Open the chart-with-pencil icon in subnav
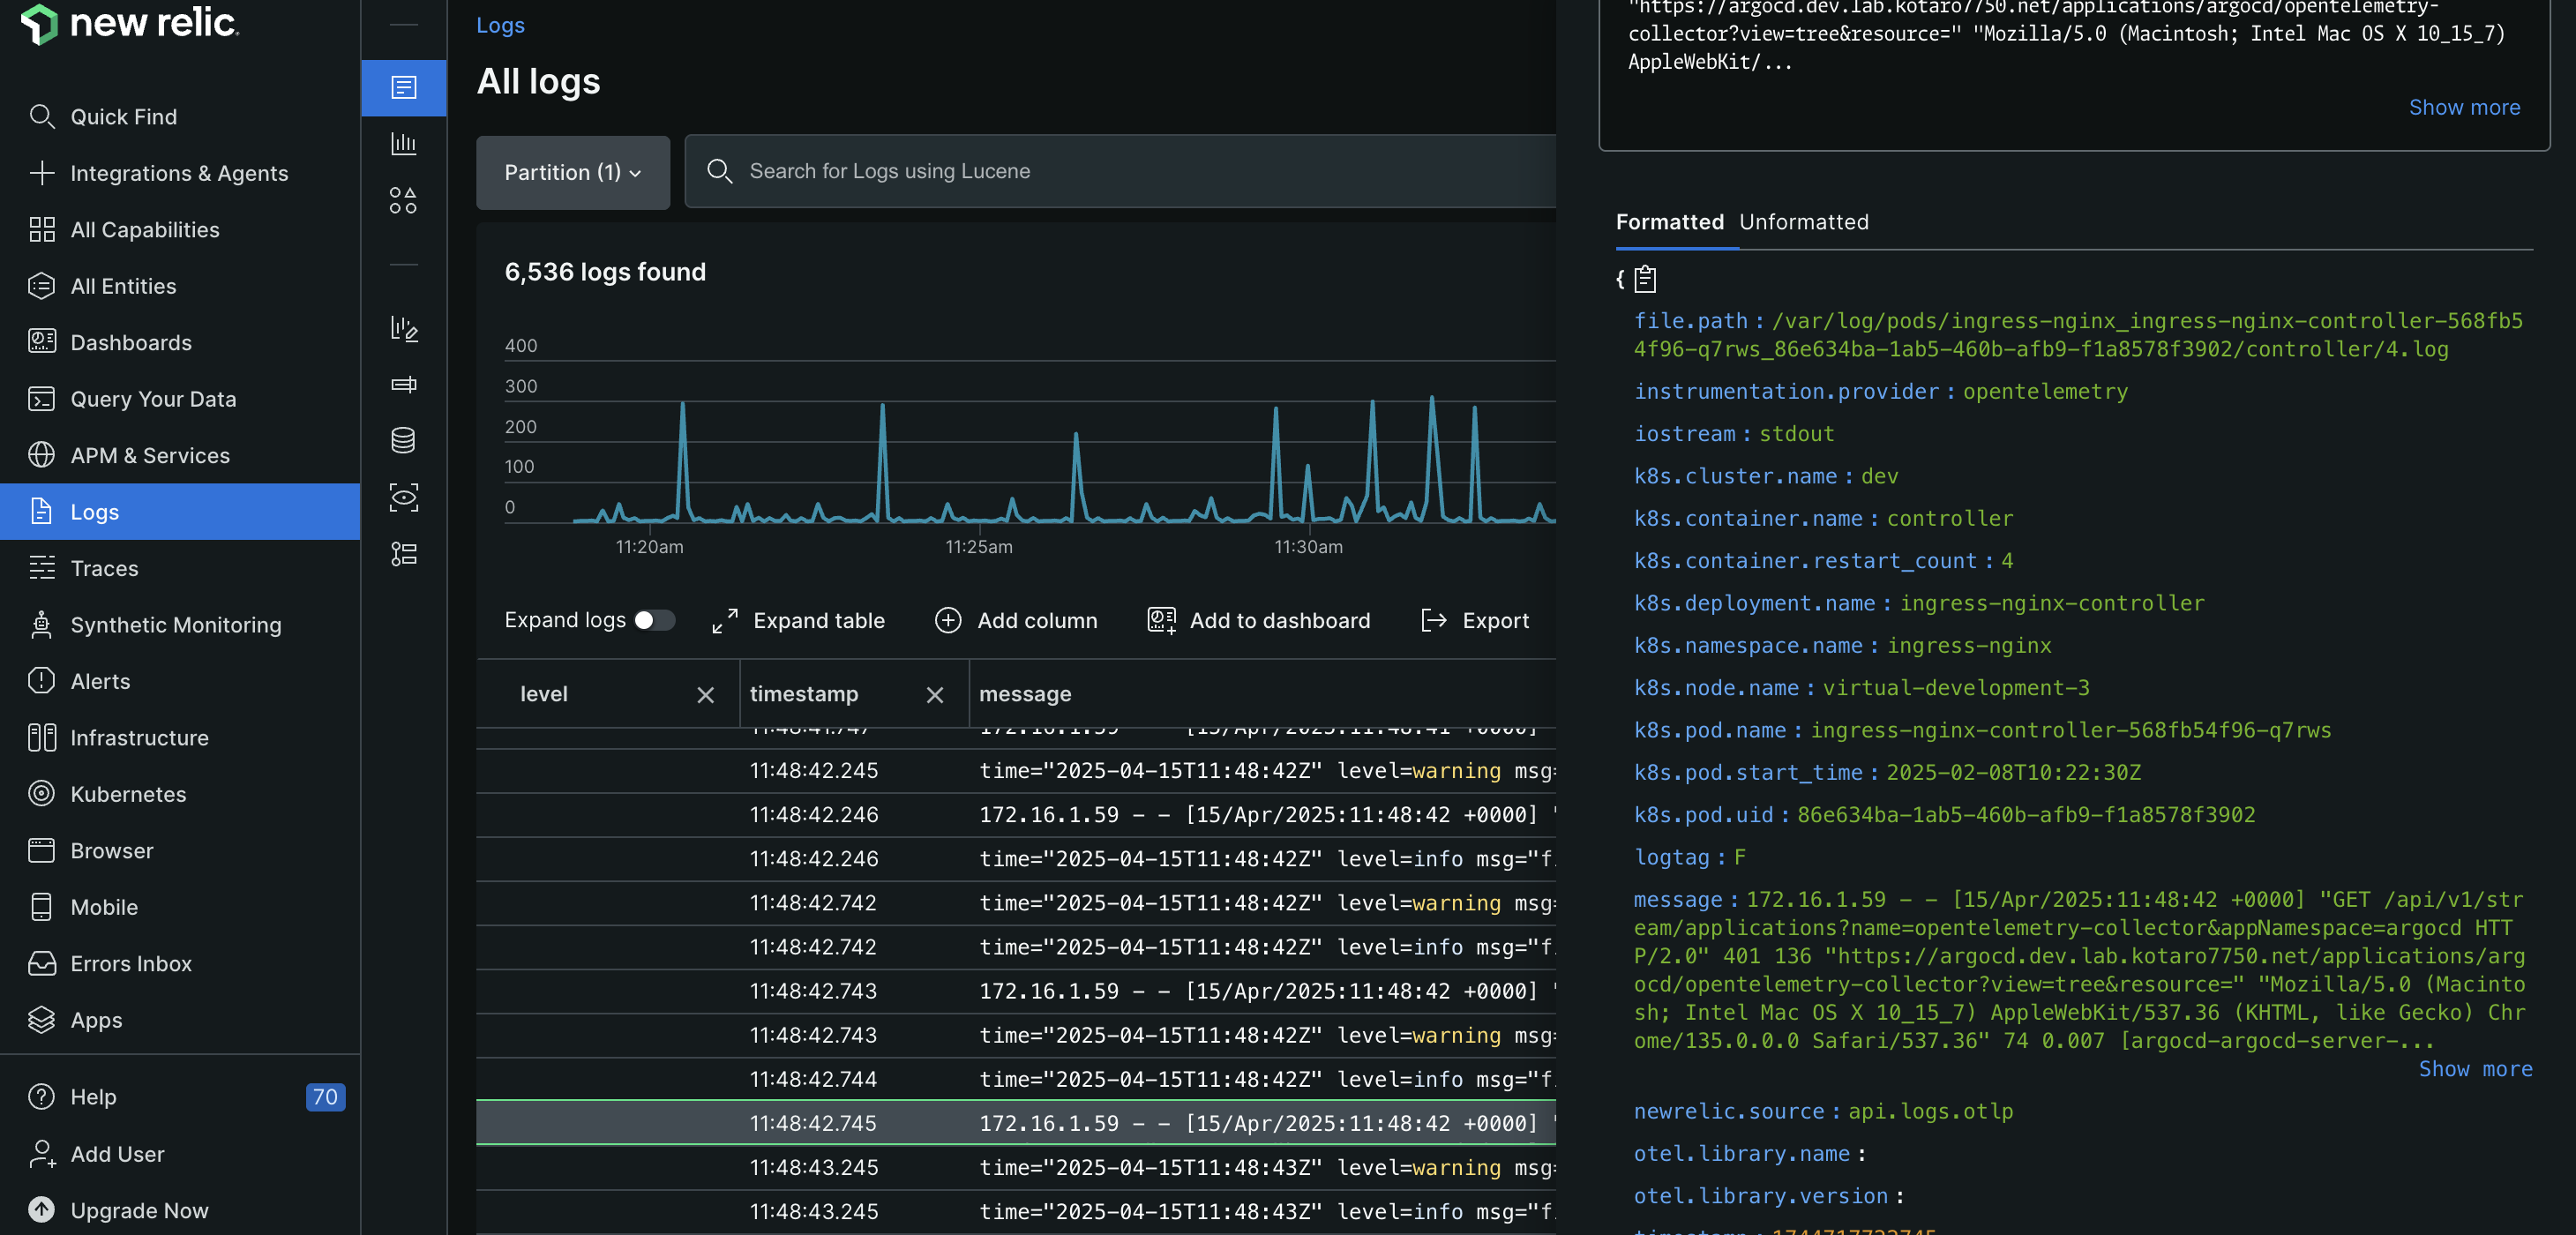 [x=404, y=328]
